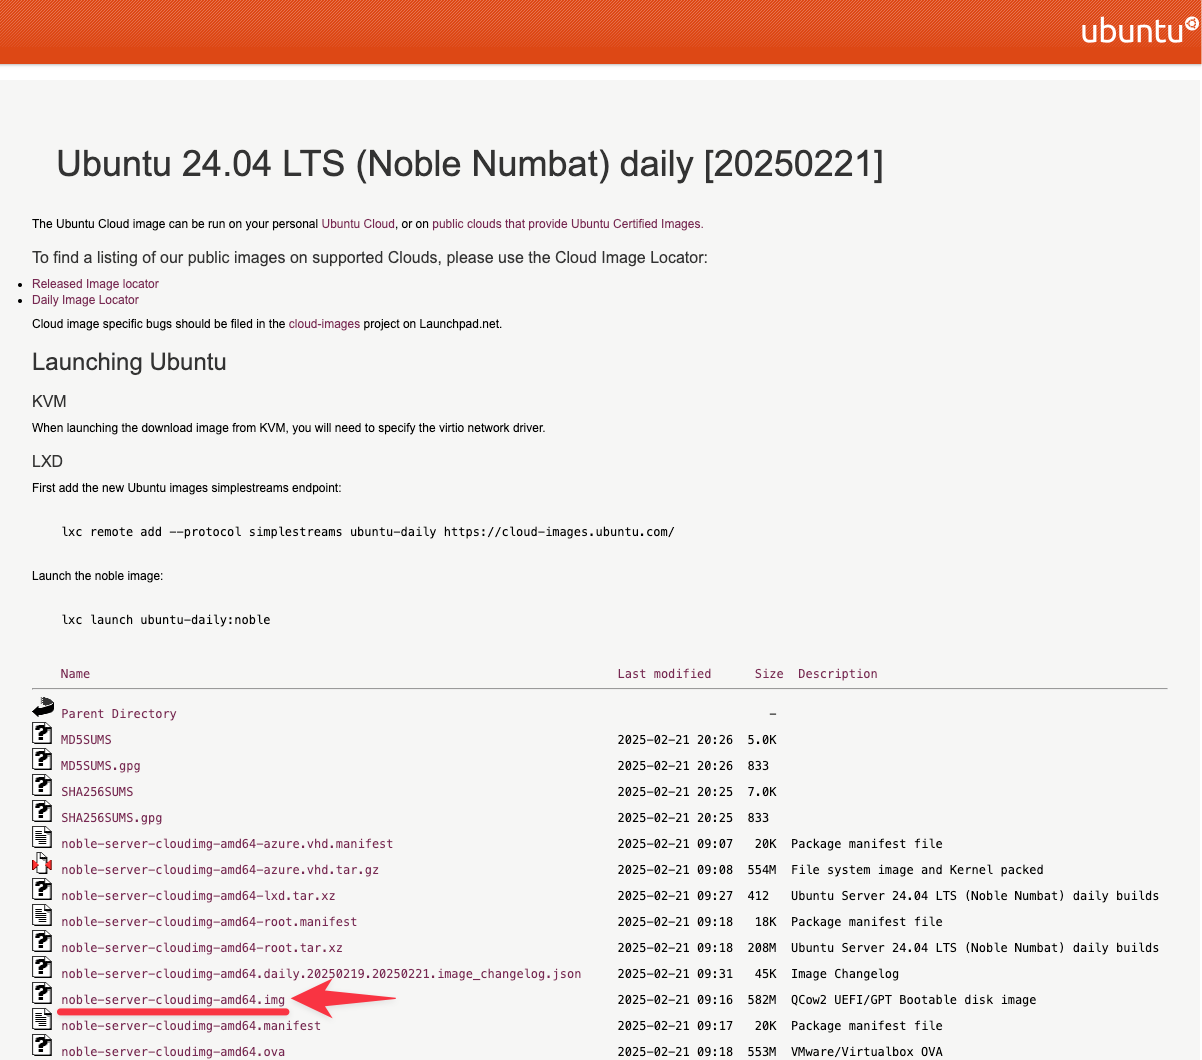This screenshot has height=1060, width=1202.
Task: Open the daily image_changelog.json link
Action: [321, 974]
